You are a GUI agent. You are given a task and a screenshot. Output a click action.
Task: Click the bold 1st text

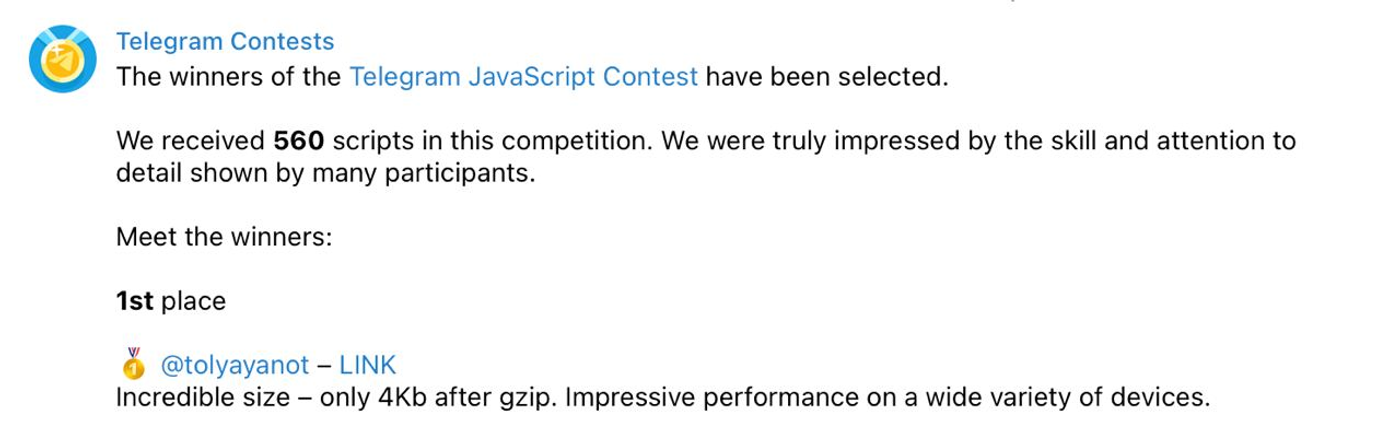pos(135,301)
